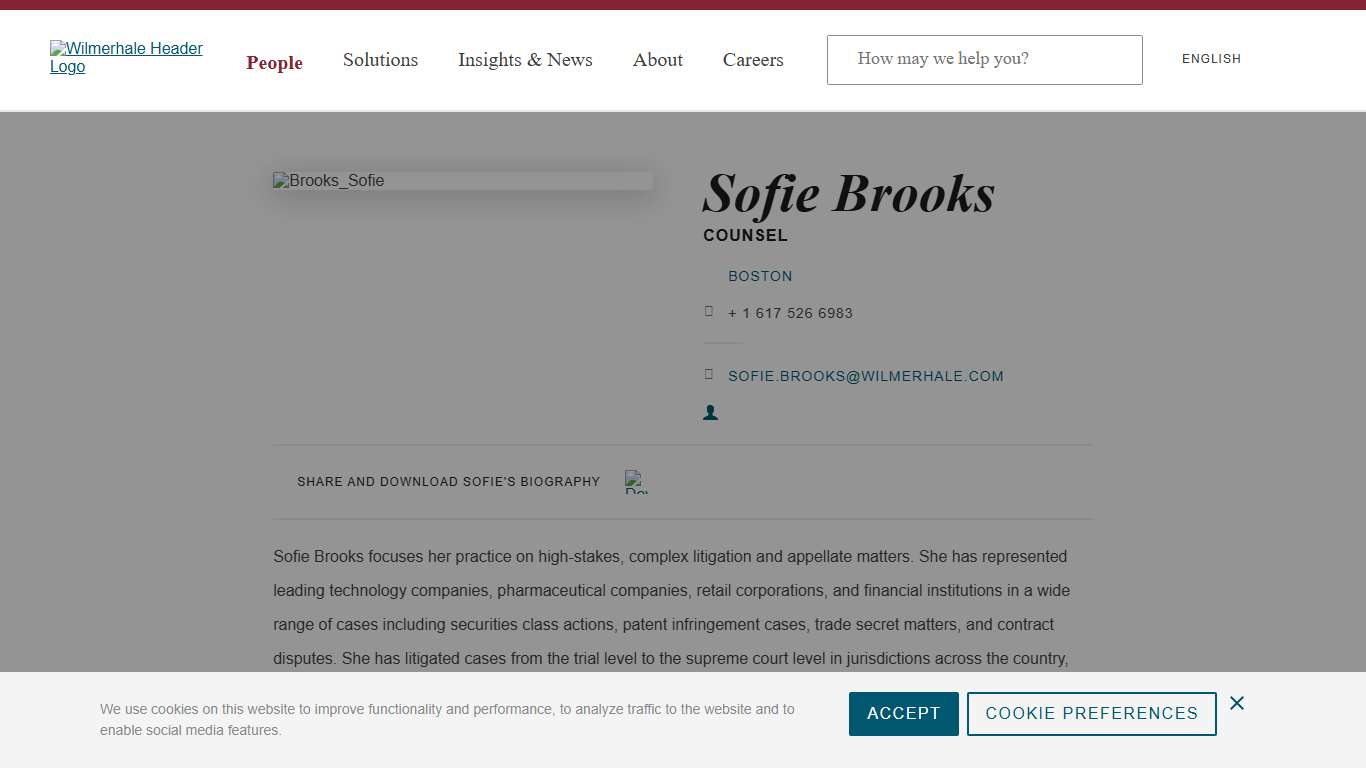Open the People menu

(x=274, y=62)
